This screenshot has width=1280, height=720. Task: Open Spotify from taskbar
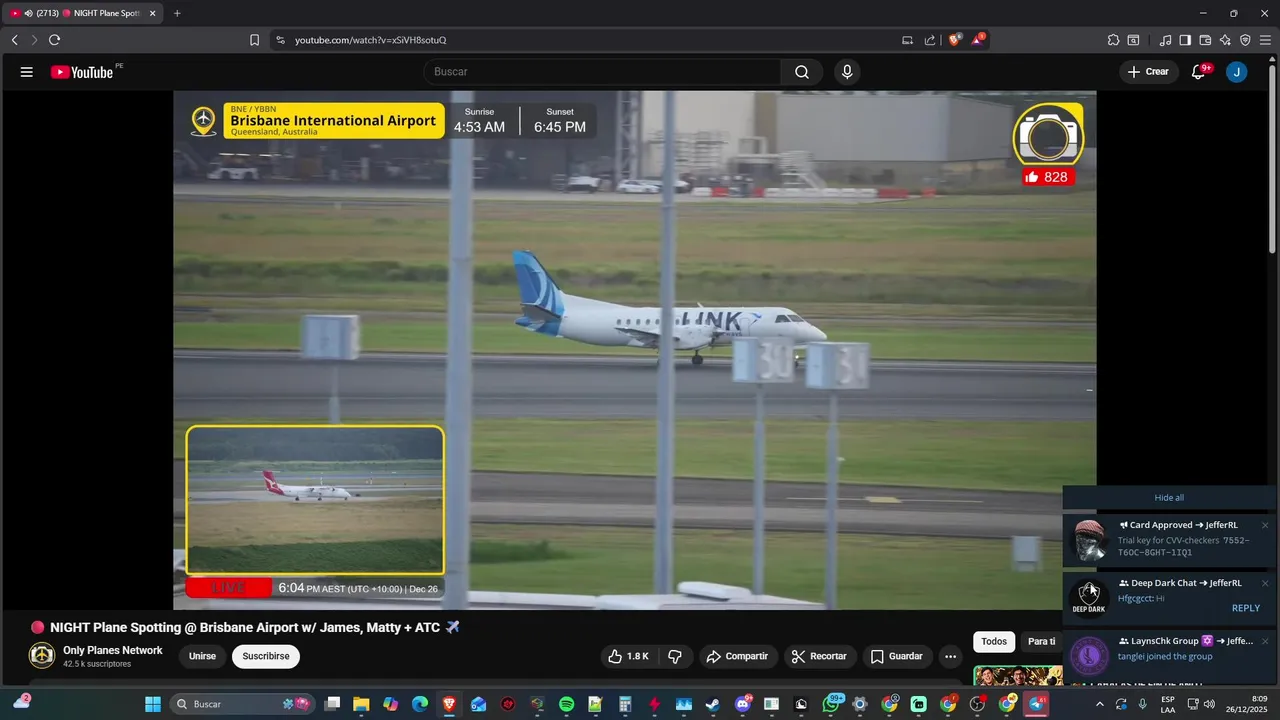[x=566, y=704]
